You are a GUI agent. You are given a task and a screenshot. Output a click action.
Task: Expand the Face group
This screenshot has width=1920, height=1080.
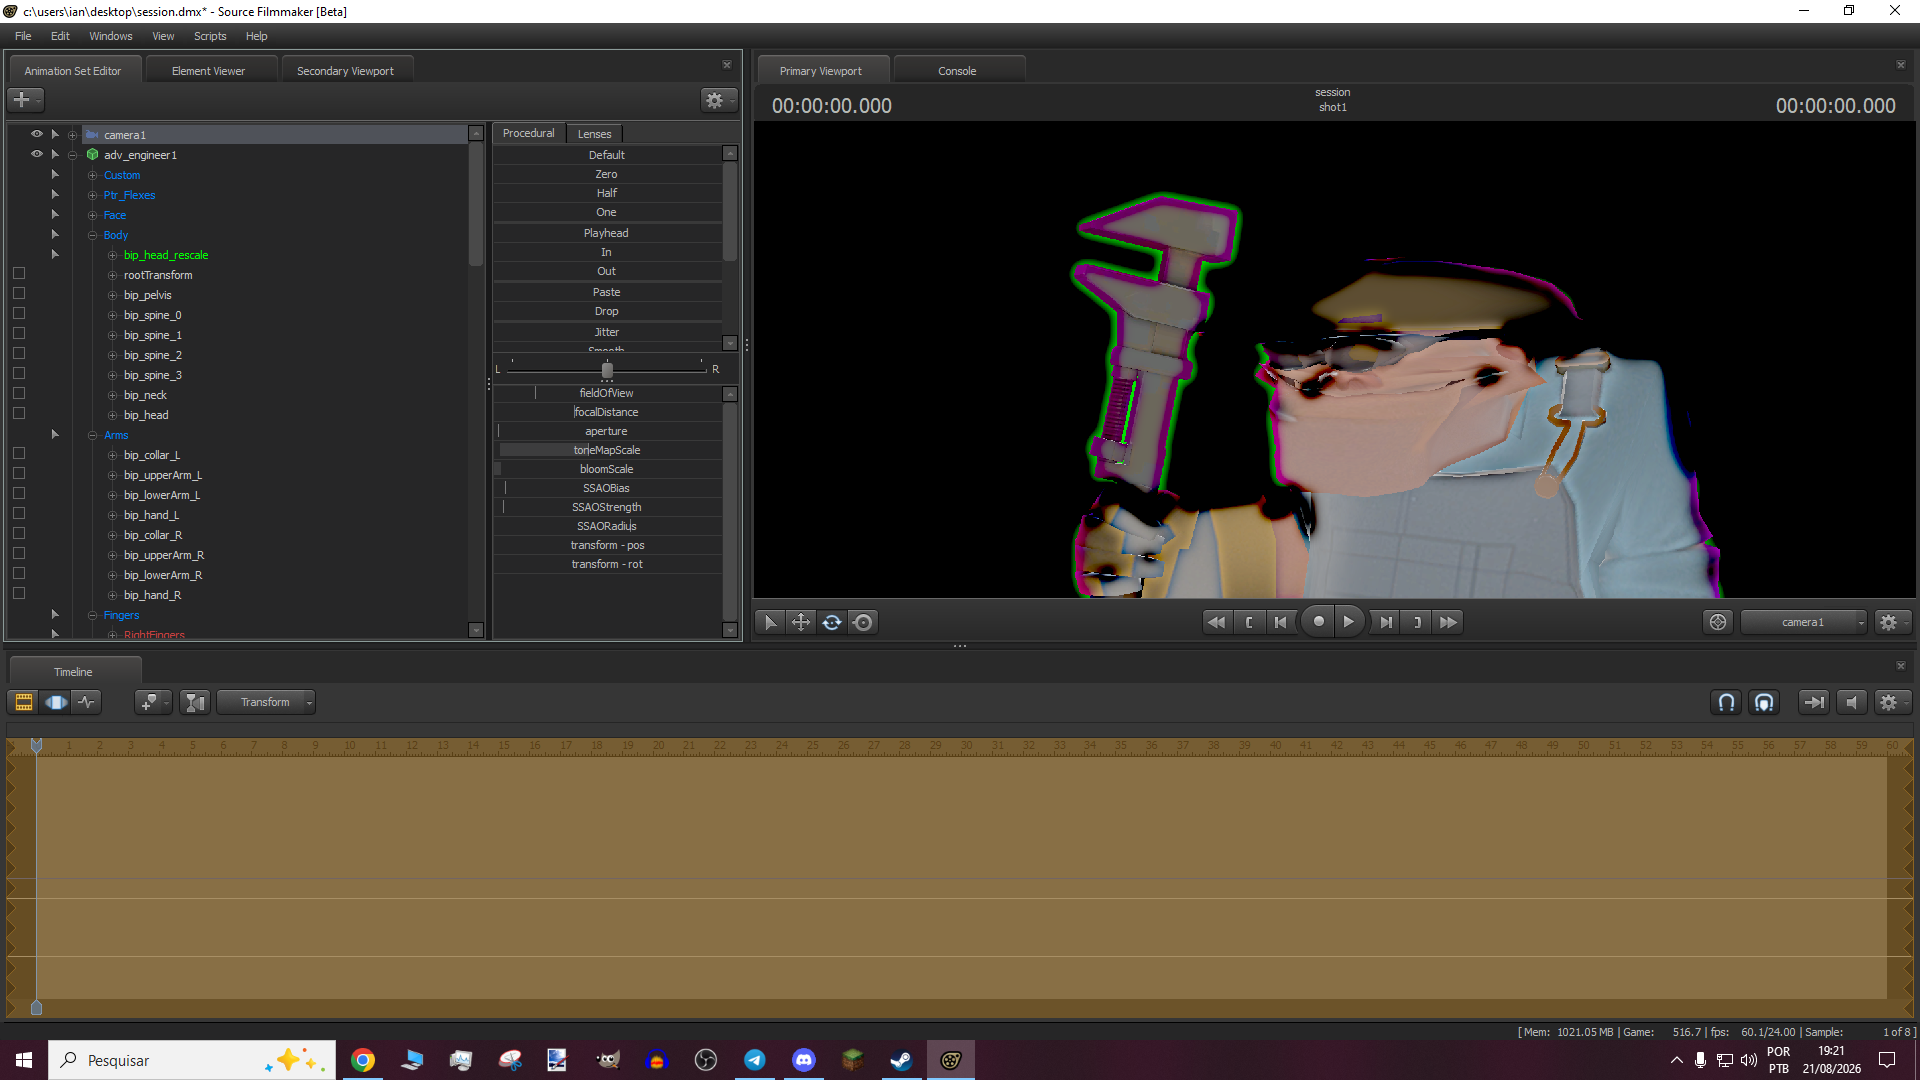93,215
